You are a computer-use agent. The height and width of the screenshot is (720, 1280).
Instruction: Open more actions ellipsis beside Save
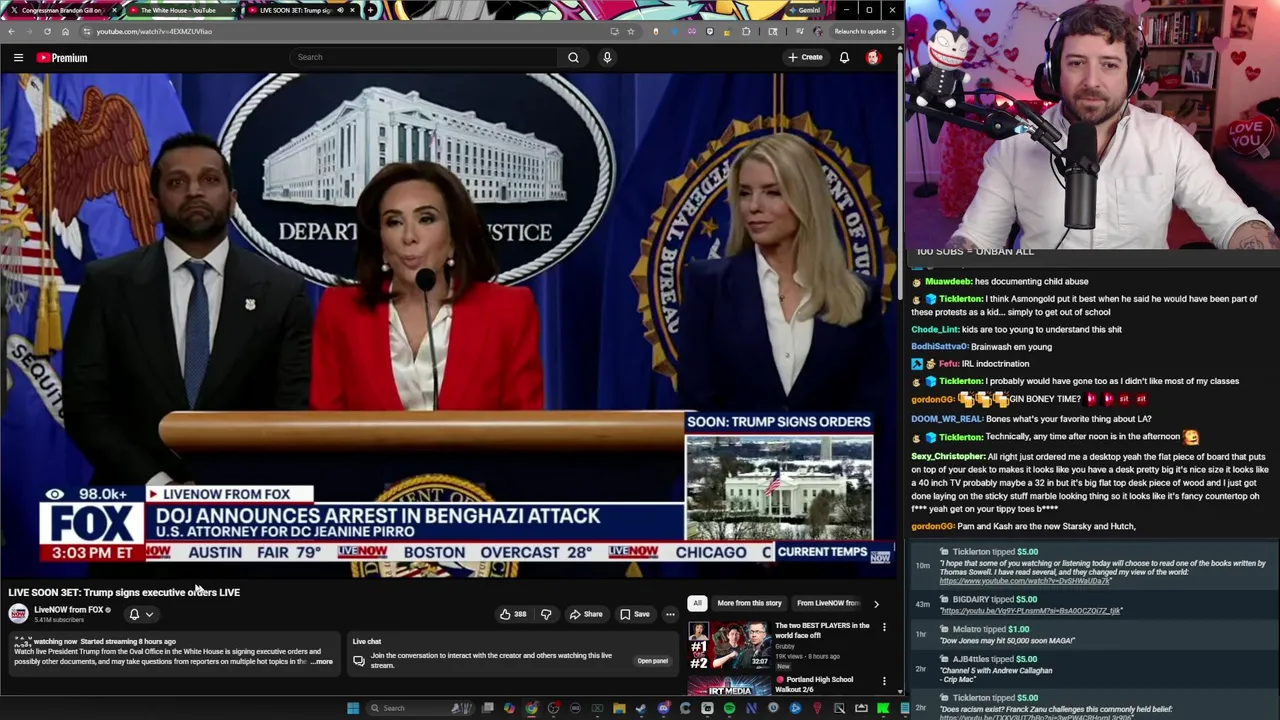(670, 614)
